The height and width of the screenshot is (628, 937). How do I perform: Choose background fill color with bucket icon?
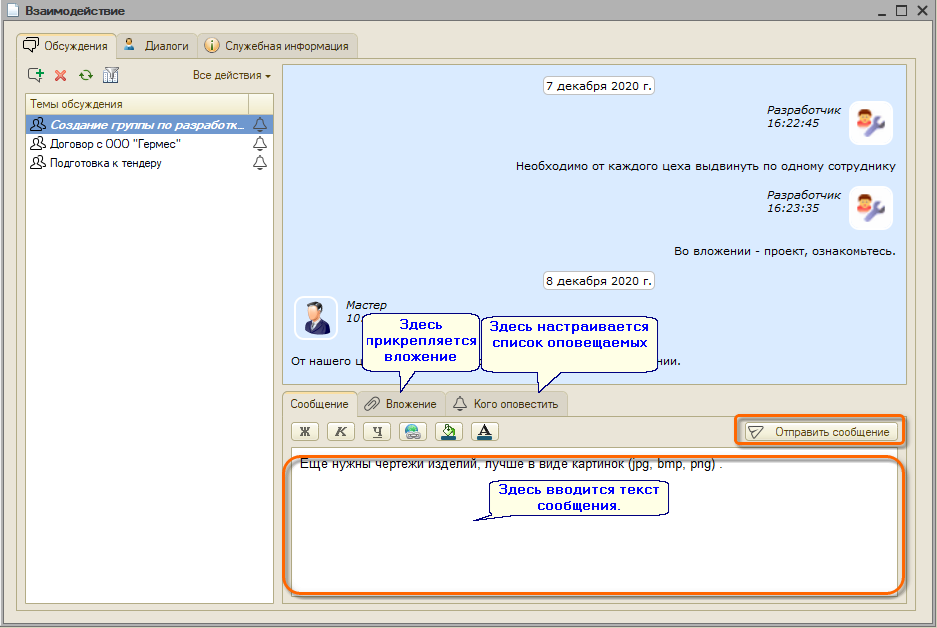tap(448, 432)
